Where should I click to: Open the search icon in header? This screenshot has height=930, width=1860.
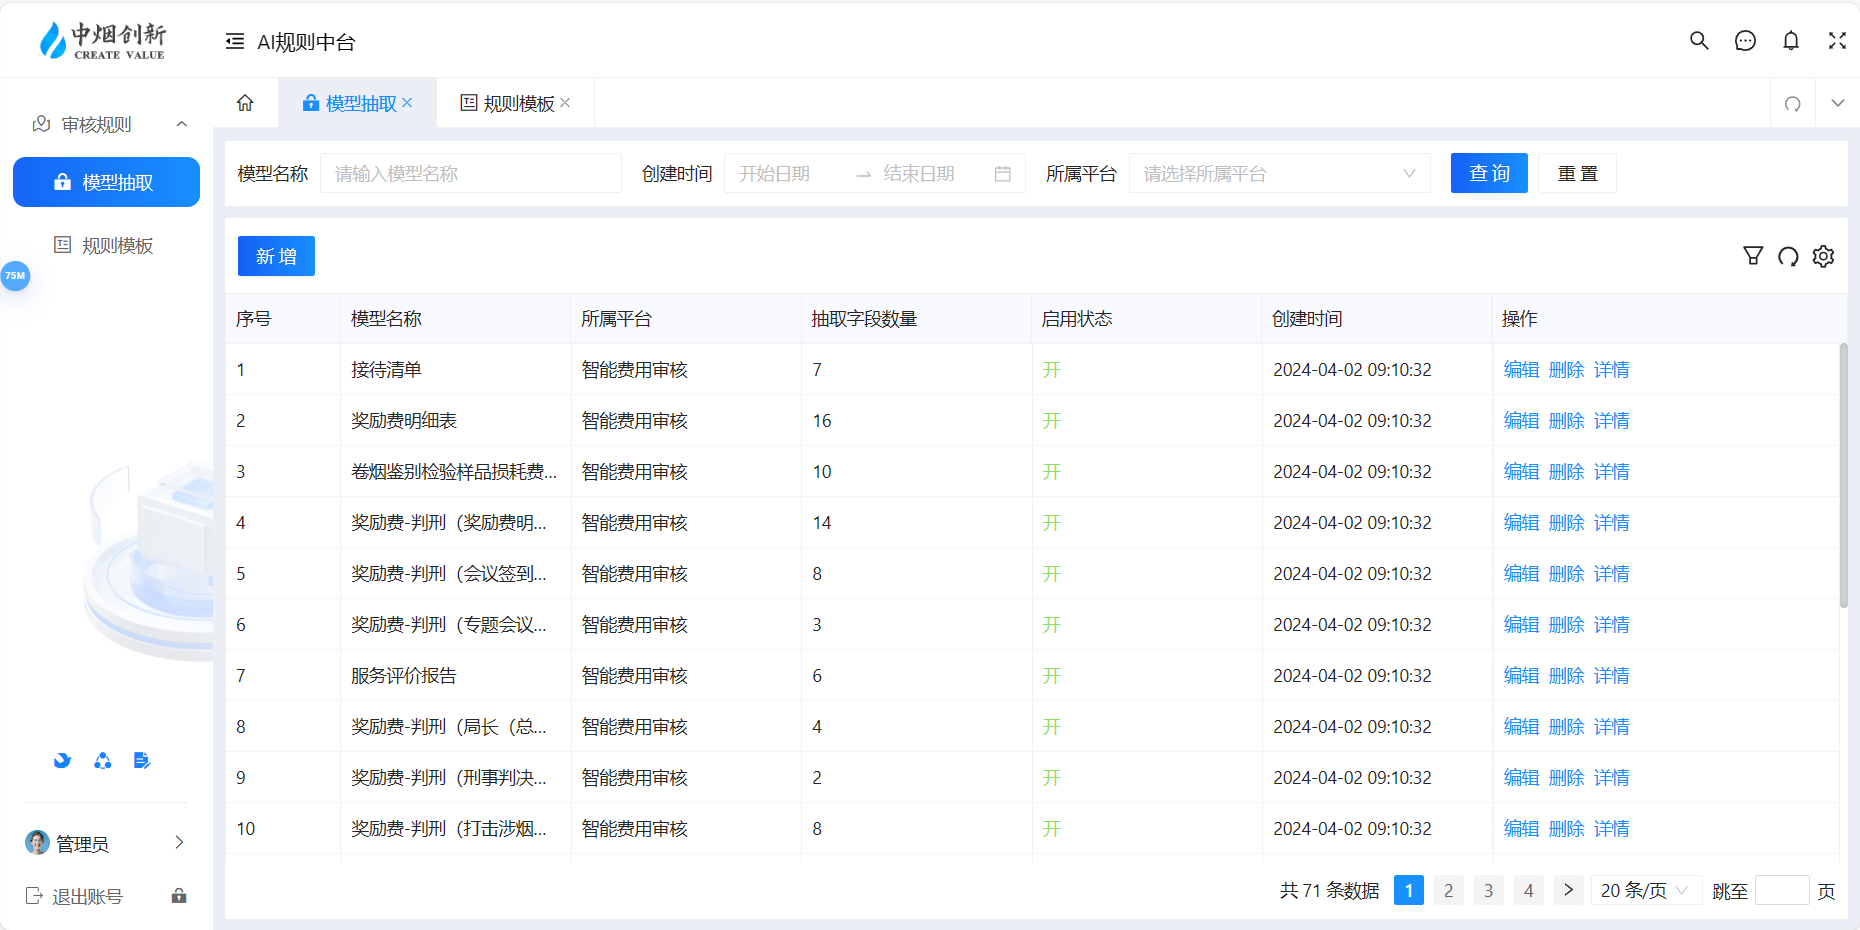tap(1699, 41)
